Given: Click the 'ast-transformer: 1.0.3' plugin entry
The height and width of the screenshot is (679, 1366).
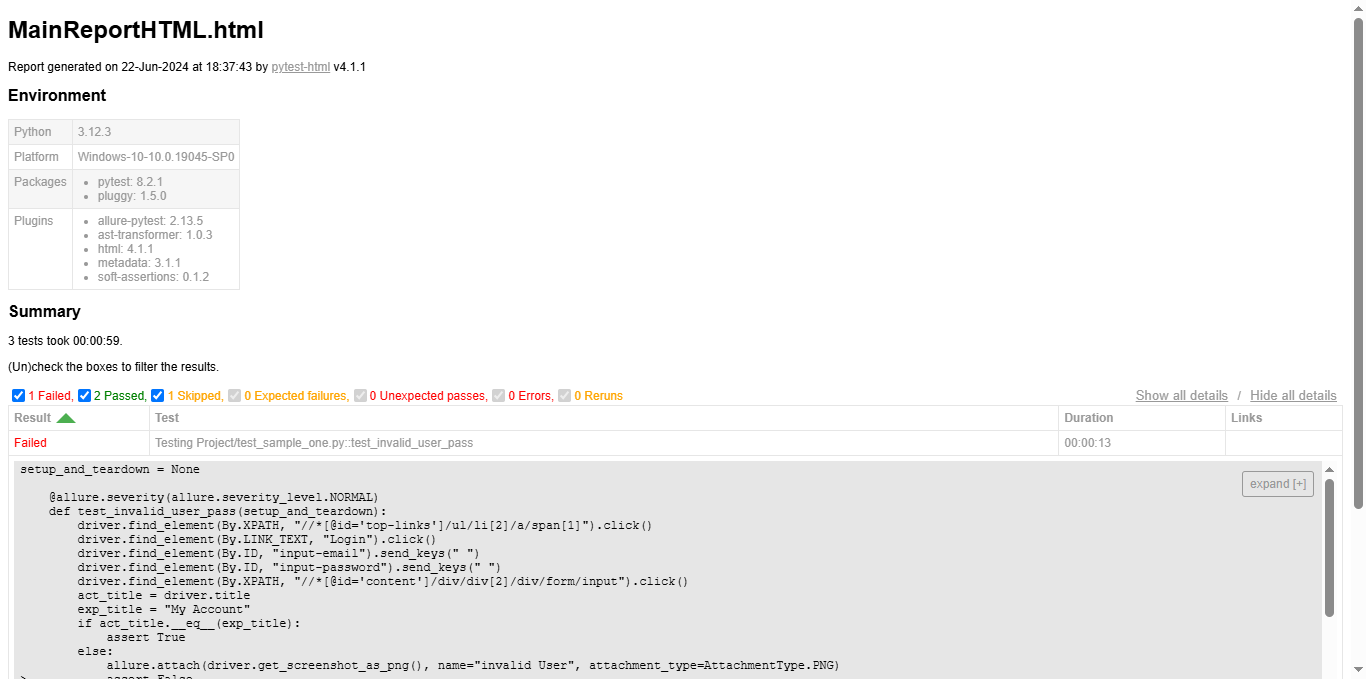Looking at the screenshot, I should (155, 235).
